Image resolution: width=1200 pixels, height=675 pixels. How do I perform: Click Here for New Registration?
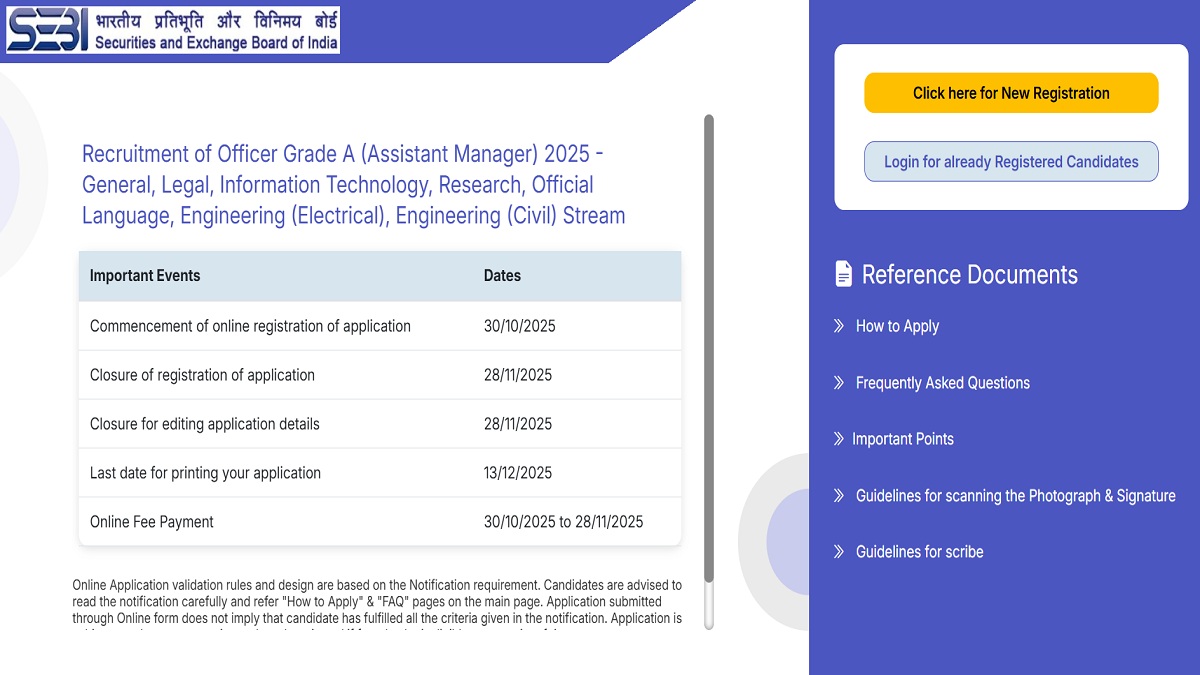(x=1011, y=92)
